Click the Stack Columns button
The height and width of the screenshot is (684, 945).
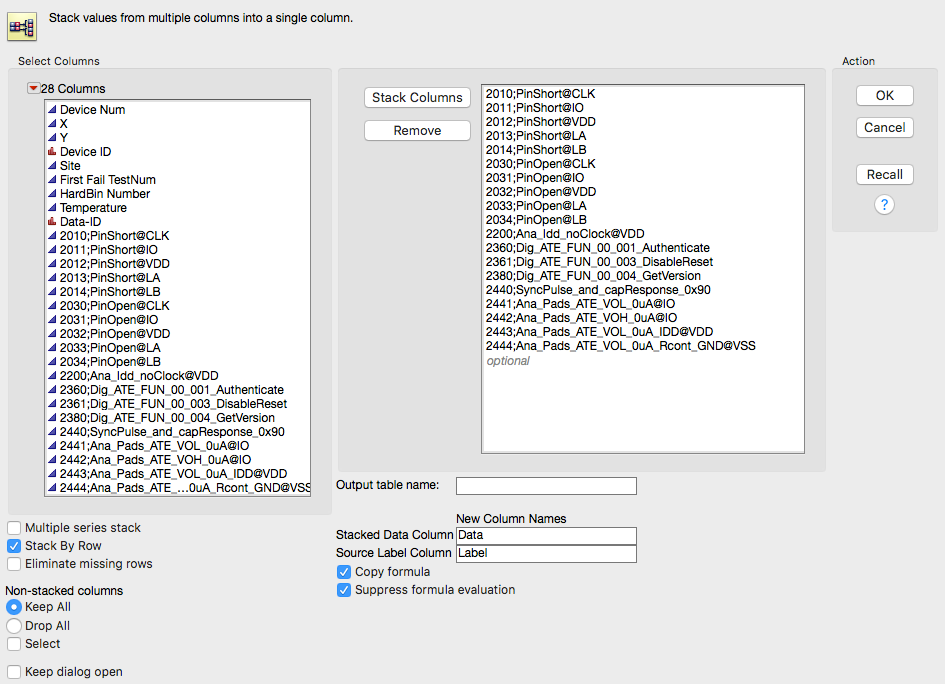[417, 98]
